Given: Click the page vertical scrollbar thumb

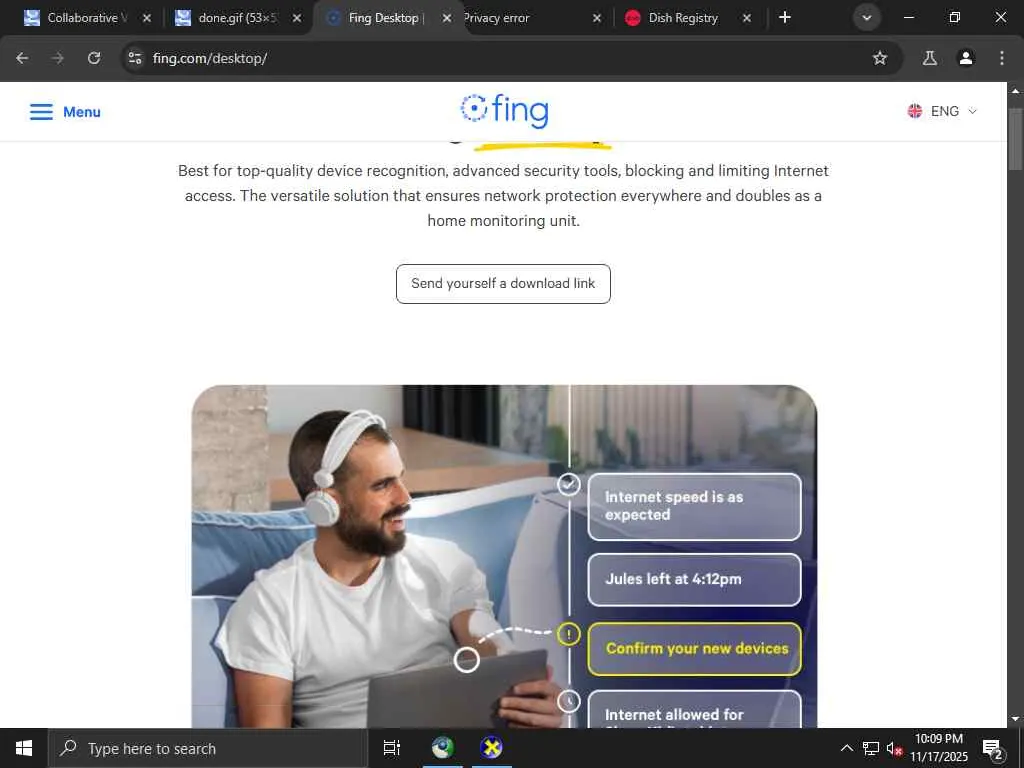Looking at the screenshot, I should (x=1015, y=137).
